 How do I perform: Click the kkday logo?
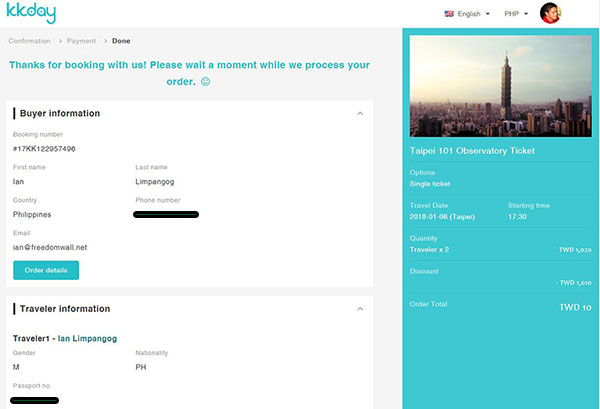click(x=31, y=14)
